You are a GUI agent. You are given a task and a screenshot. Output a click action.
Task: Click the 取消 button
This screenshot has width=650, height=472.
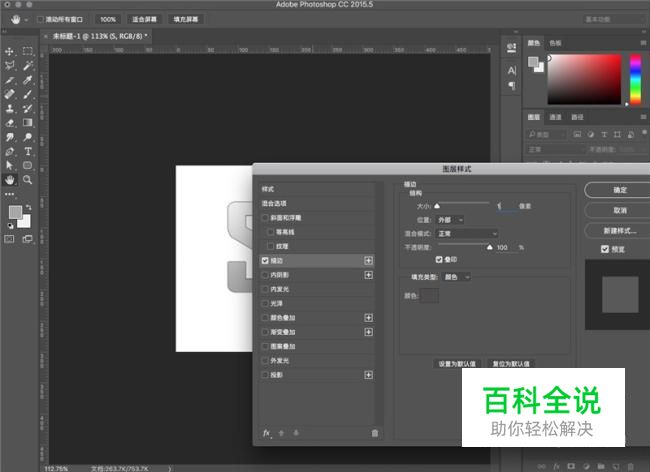(619, 211)
